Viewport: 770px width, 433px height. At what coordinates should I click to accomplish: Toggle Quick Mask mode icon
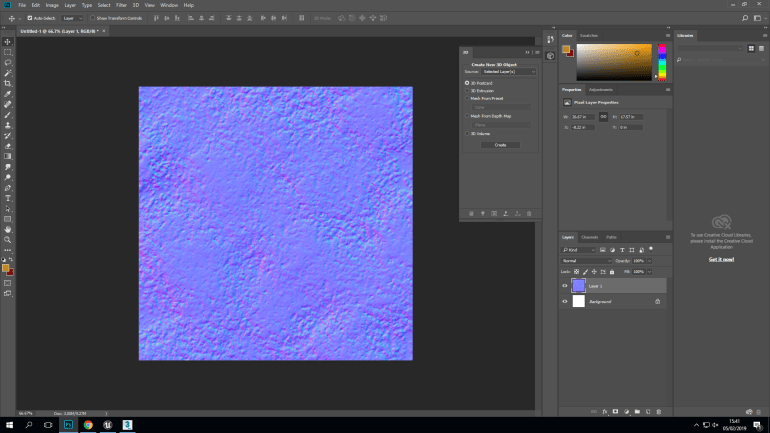click(x=7, y=283)
